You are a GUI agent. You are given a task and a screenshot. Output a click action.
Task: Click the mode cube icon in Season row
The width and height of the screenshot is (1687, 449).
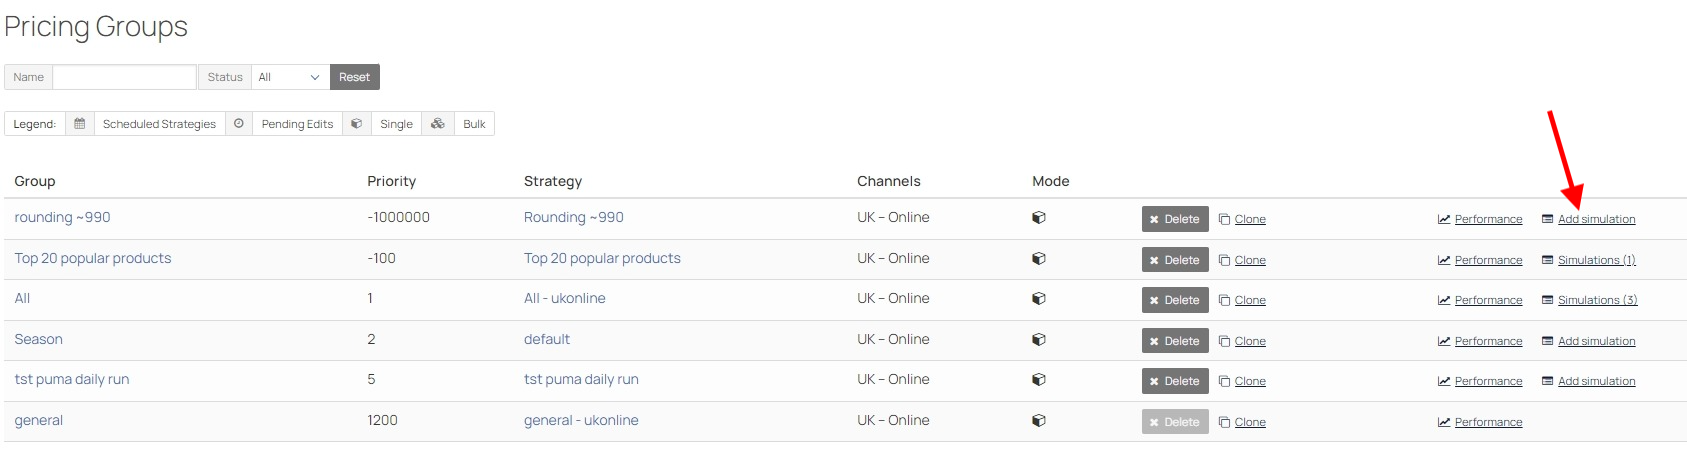coord(1039,340)
